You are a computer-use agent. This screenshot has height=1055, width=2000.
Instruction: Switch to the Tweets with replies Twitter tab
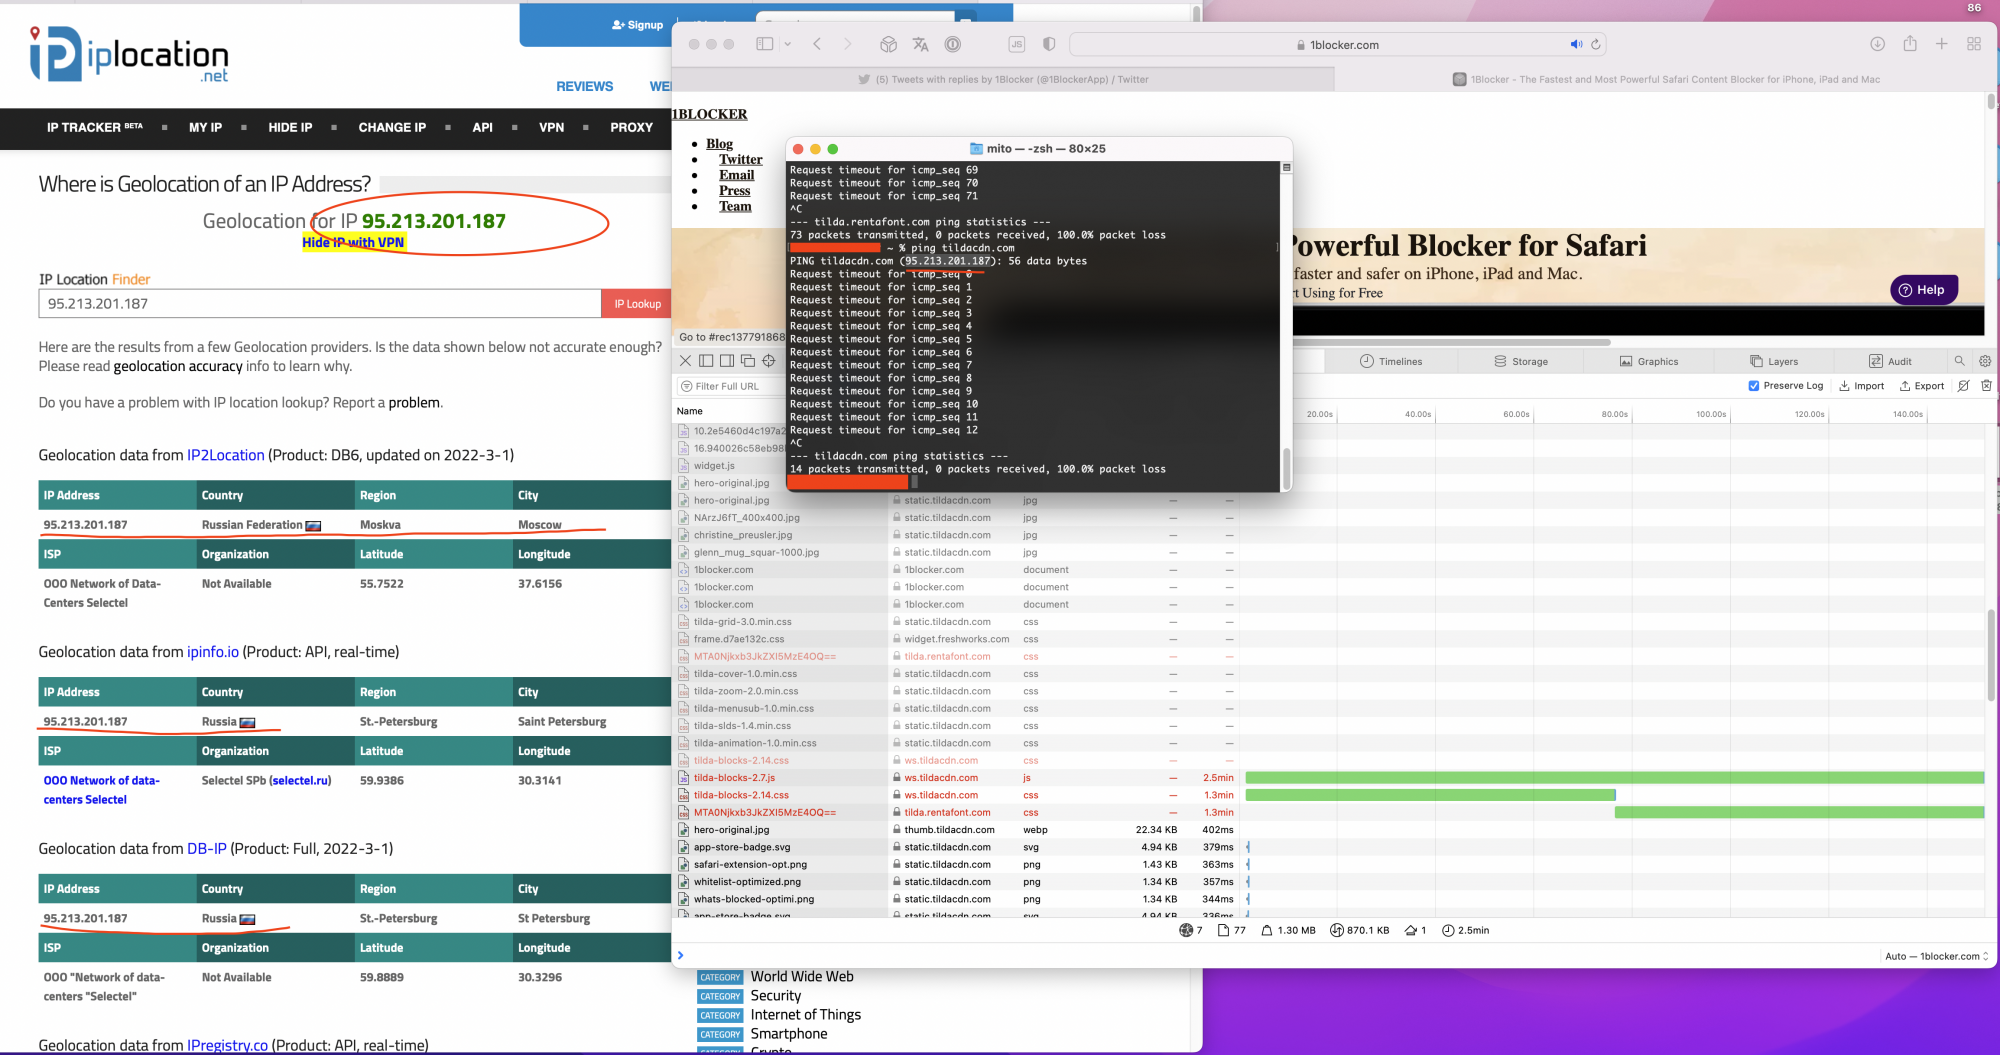1004,79
